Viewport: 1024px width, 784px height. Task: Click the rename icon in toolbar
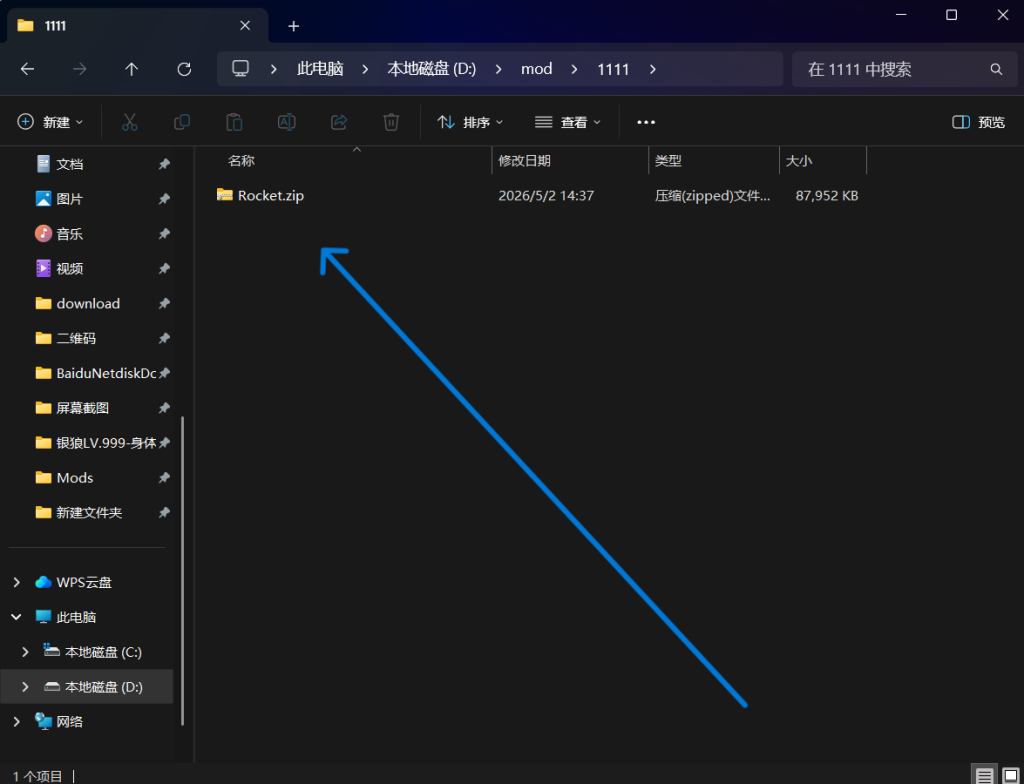287,122
